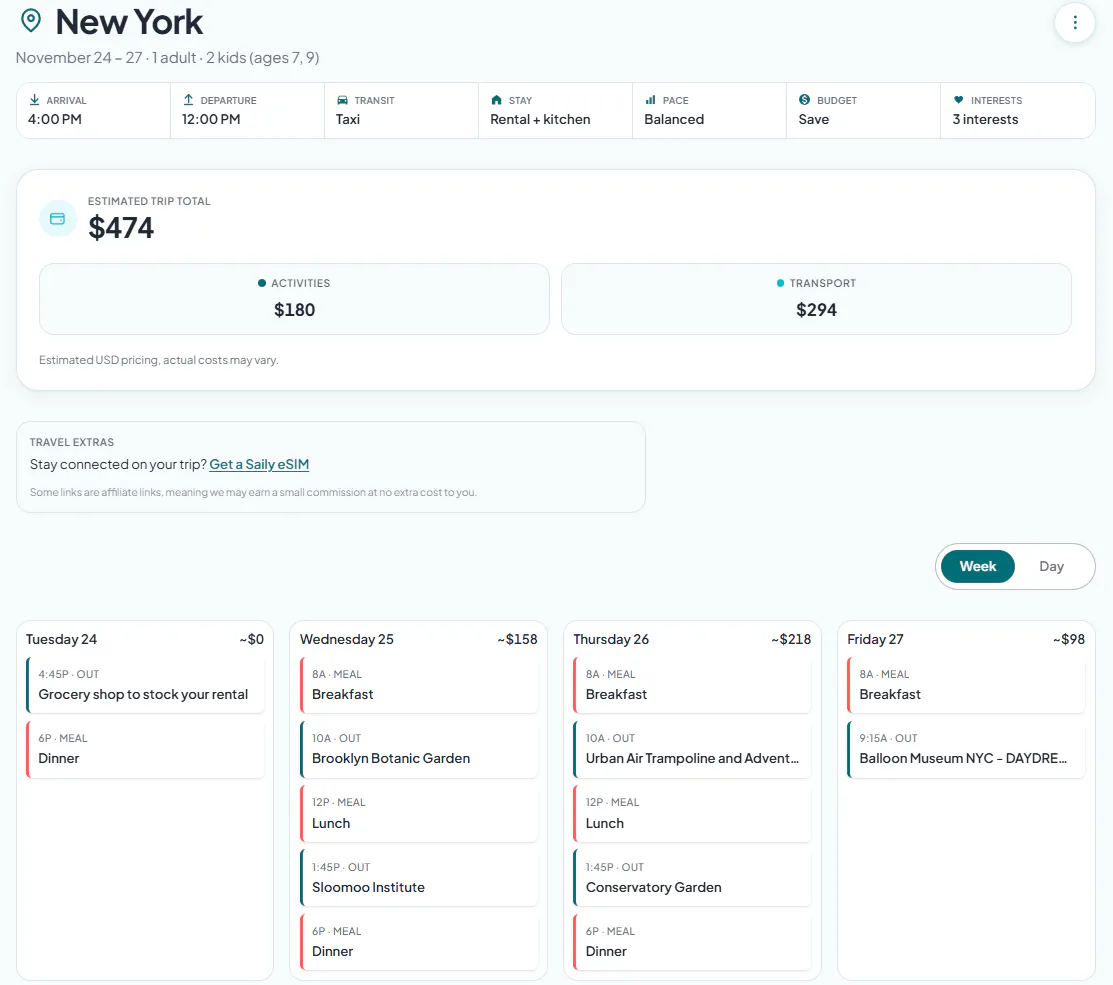Change the Pace setting Balanced
1113x985 pixels.
(x=709, y=111)
